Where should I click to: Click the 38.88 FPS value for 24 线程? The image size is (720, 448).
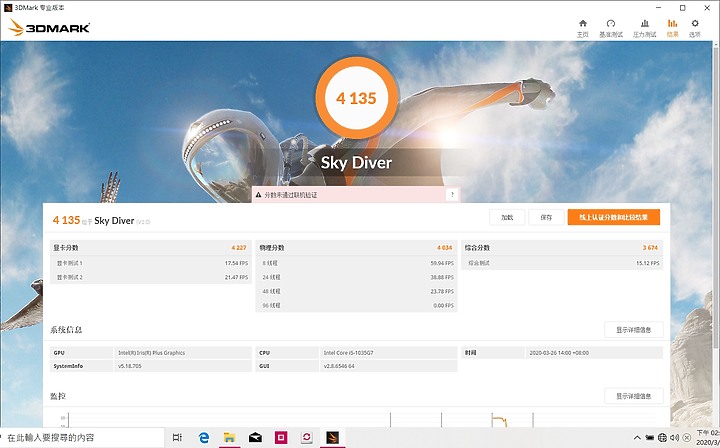click(442, 277)
